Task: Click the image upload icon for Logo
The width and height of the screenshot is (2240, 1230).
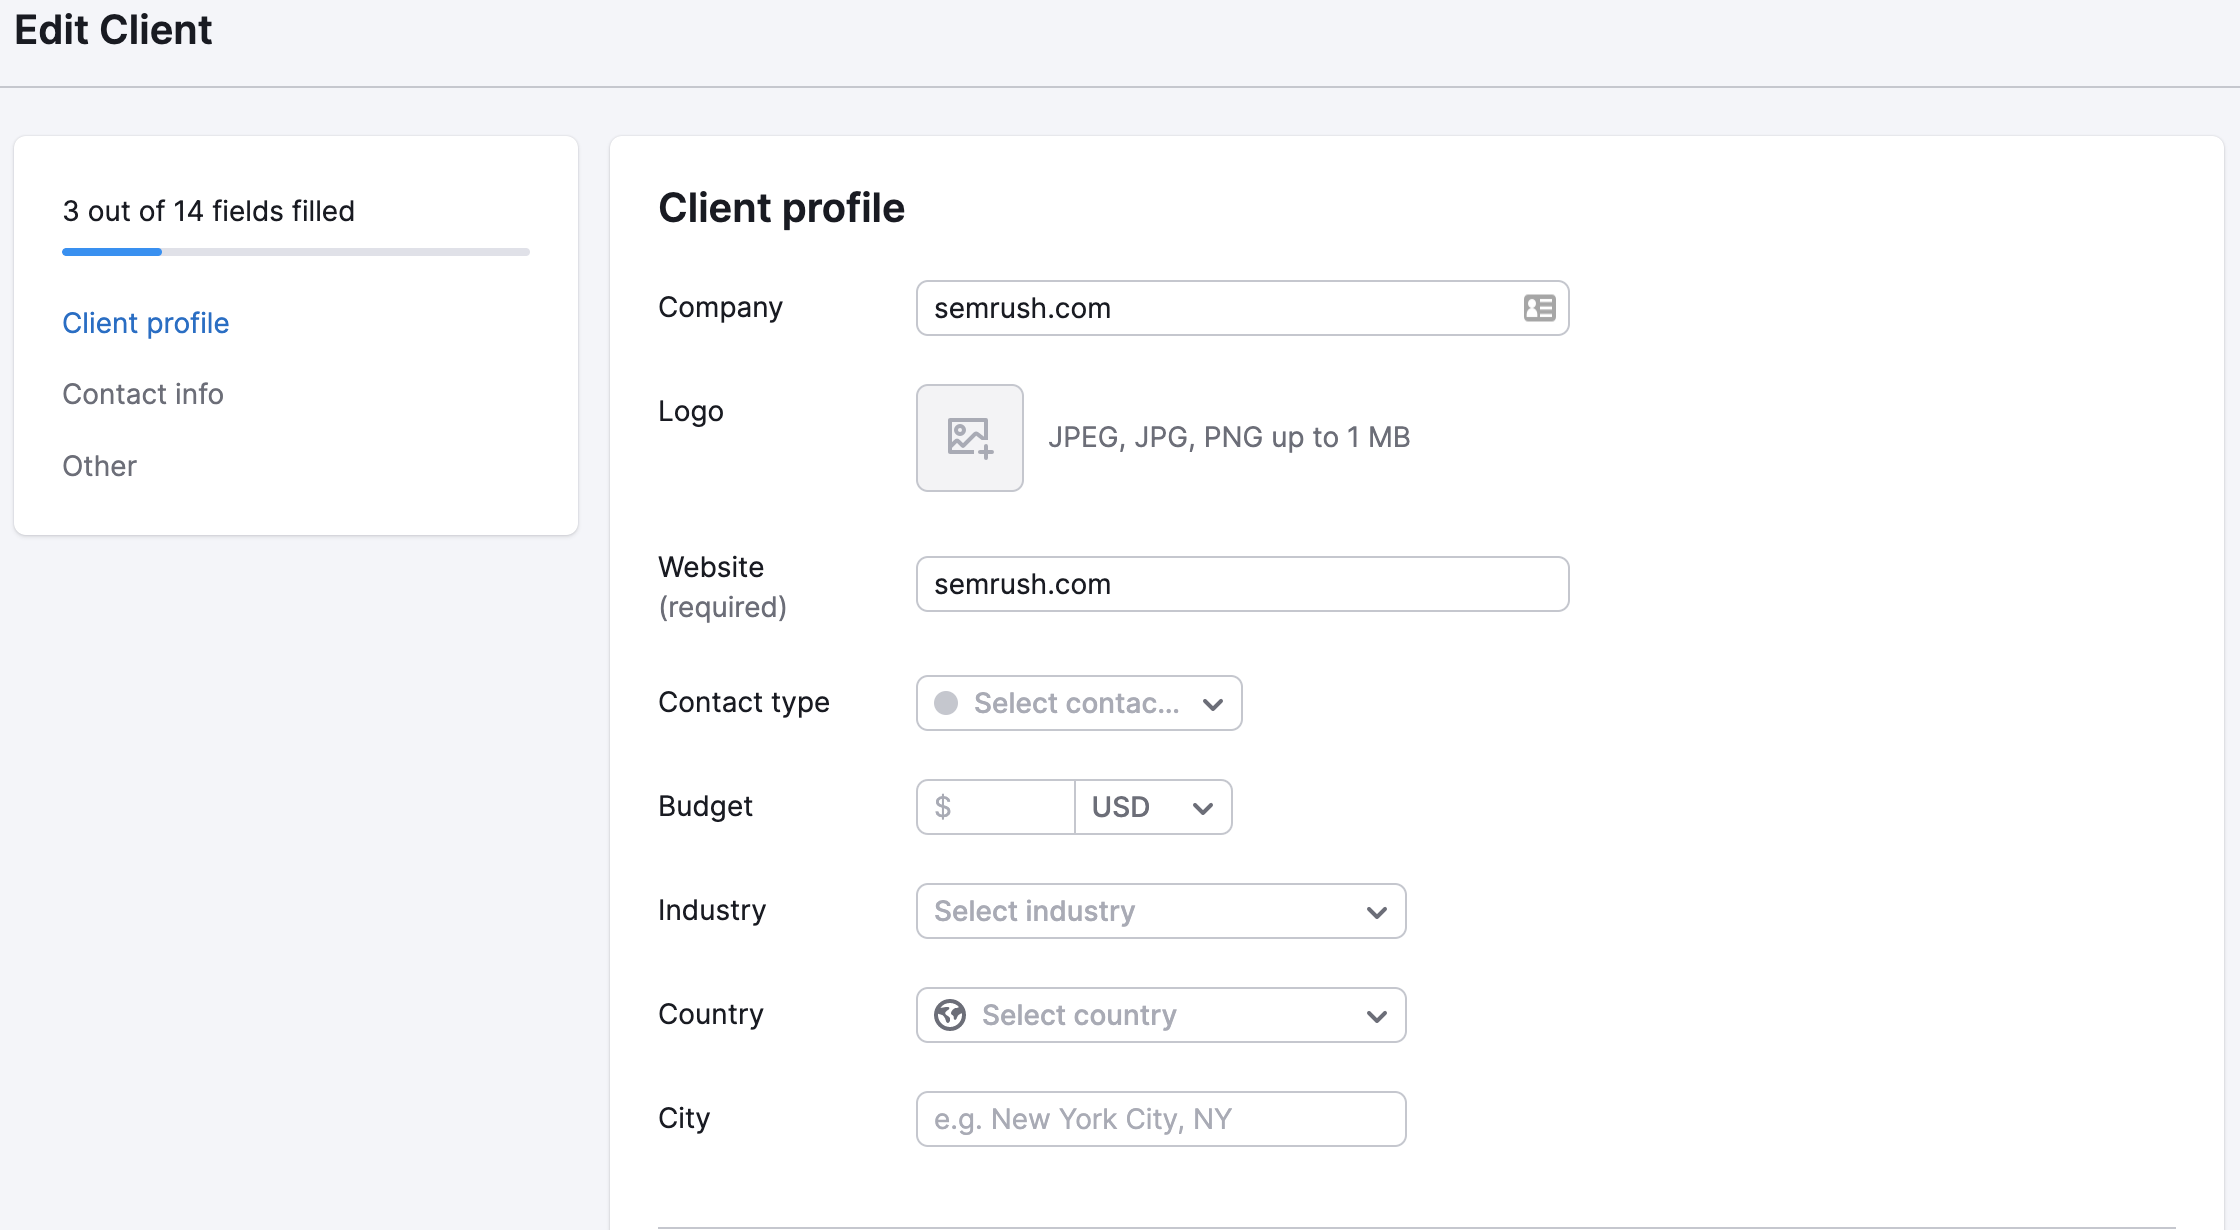Action: (969, 438)
